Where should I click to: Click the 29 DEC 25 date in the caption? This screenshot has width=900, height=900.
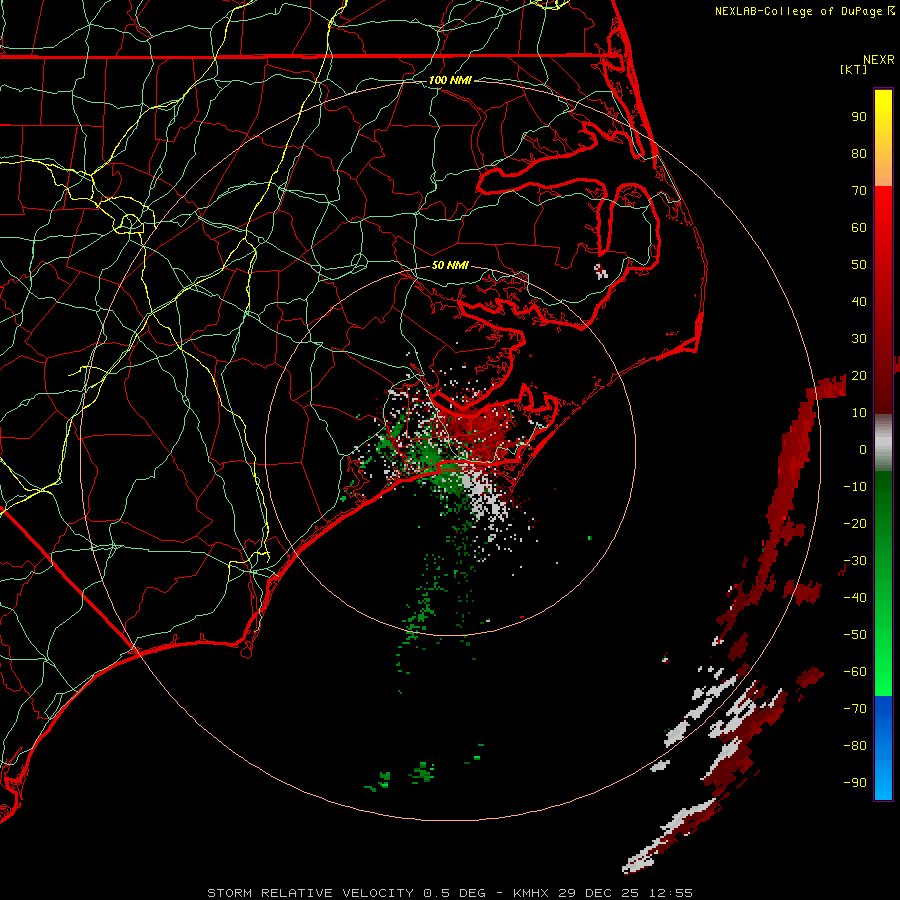[x=599, y=893]
